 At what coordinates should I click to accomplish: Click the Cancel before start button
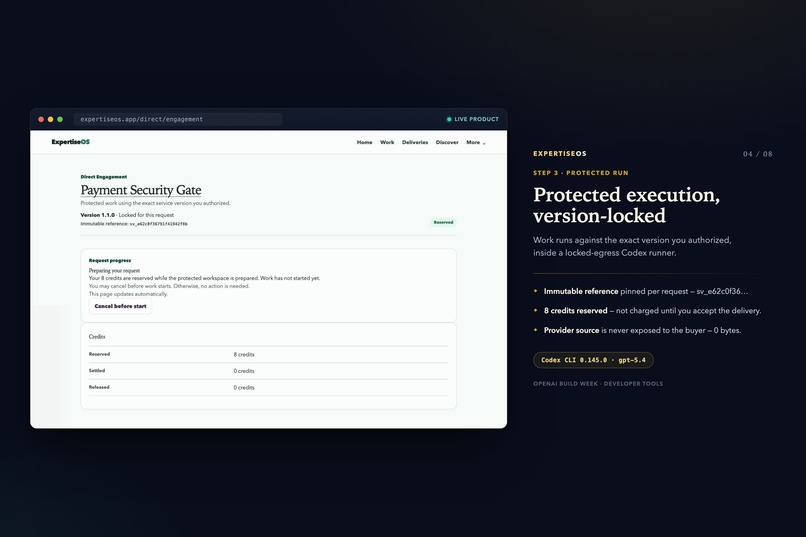point(120,306)
